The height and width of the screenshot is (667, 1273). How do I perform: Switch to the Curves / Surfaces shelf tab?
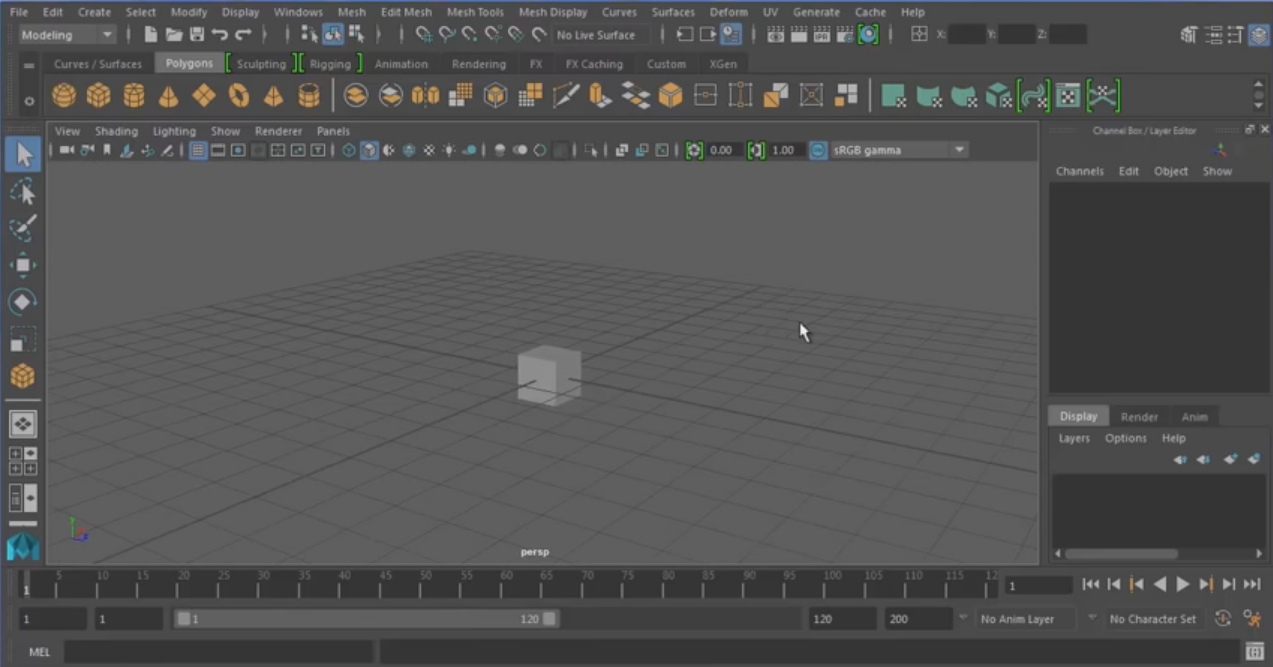coord(98,64)
